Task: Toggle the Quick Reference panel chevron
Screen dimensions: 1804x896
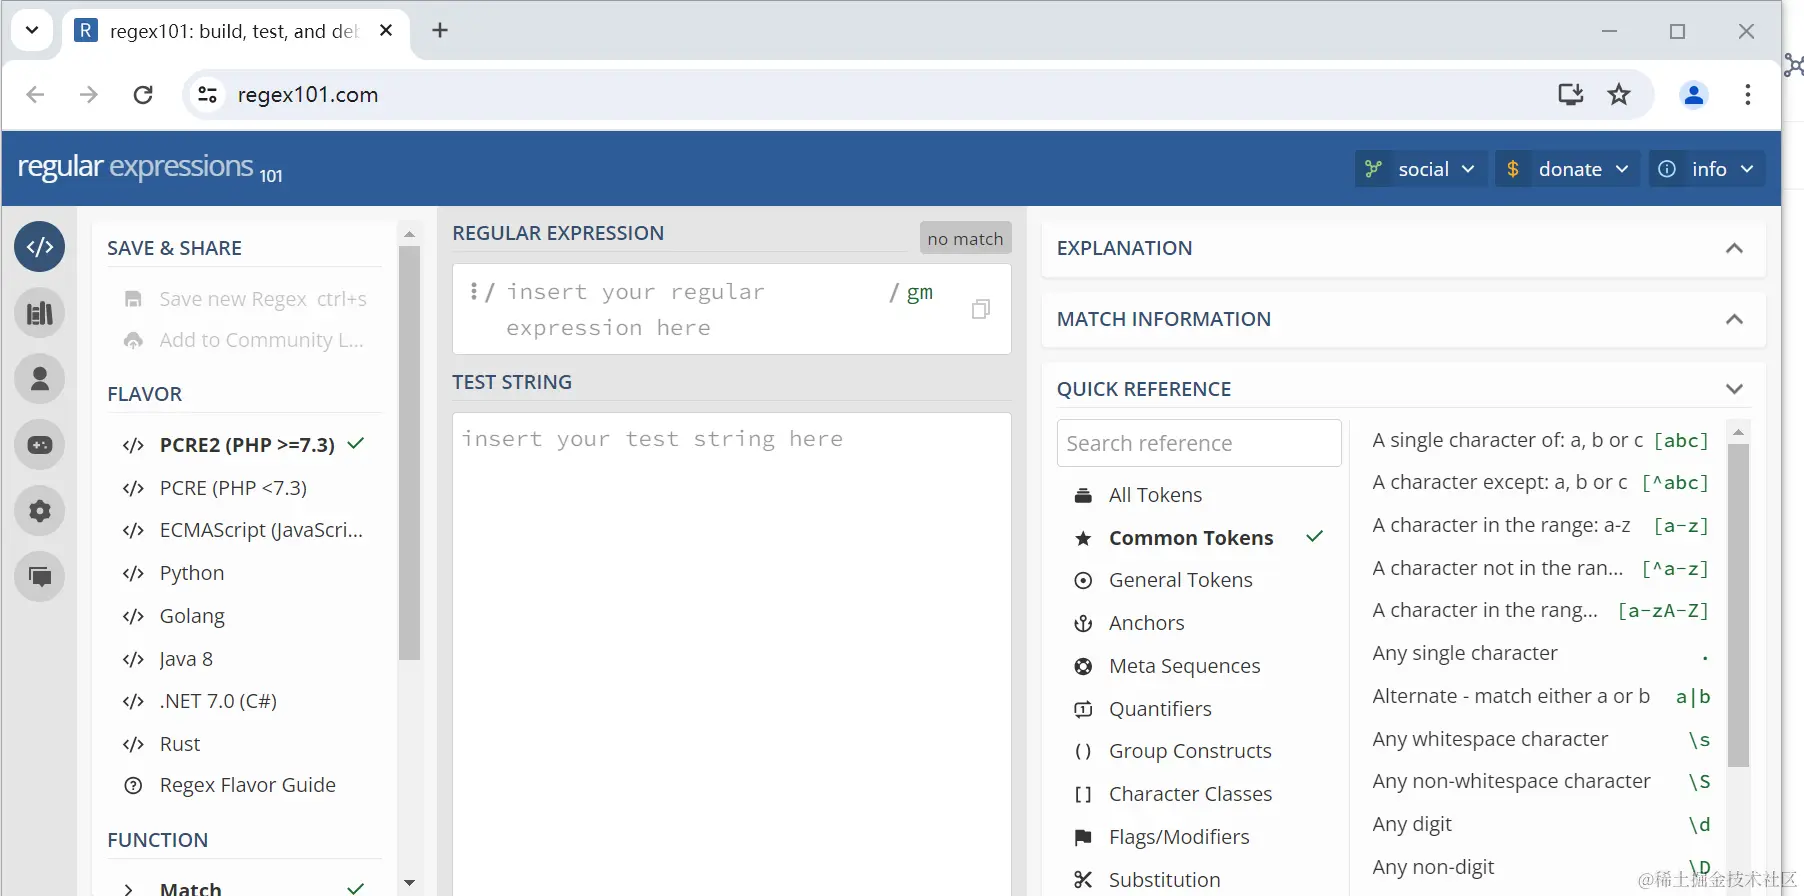Action: (x=1735, y=389)
